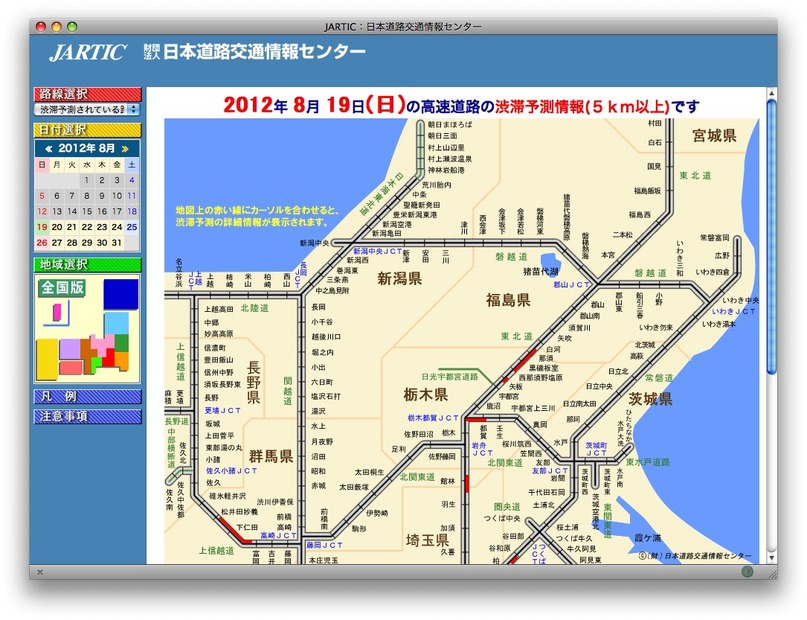Click greyed date 4 in calendar

[x=132, y=180]
